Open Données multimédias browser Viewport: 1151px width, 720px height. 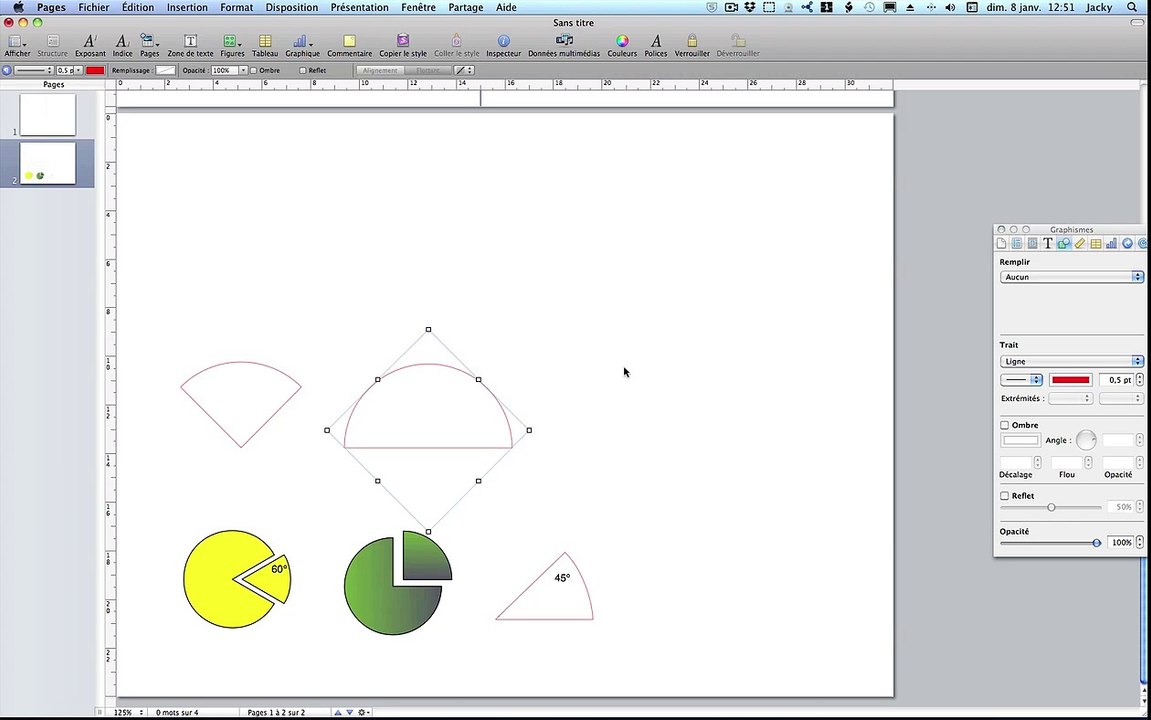point(564,45)
